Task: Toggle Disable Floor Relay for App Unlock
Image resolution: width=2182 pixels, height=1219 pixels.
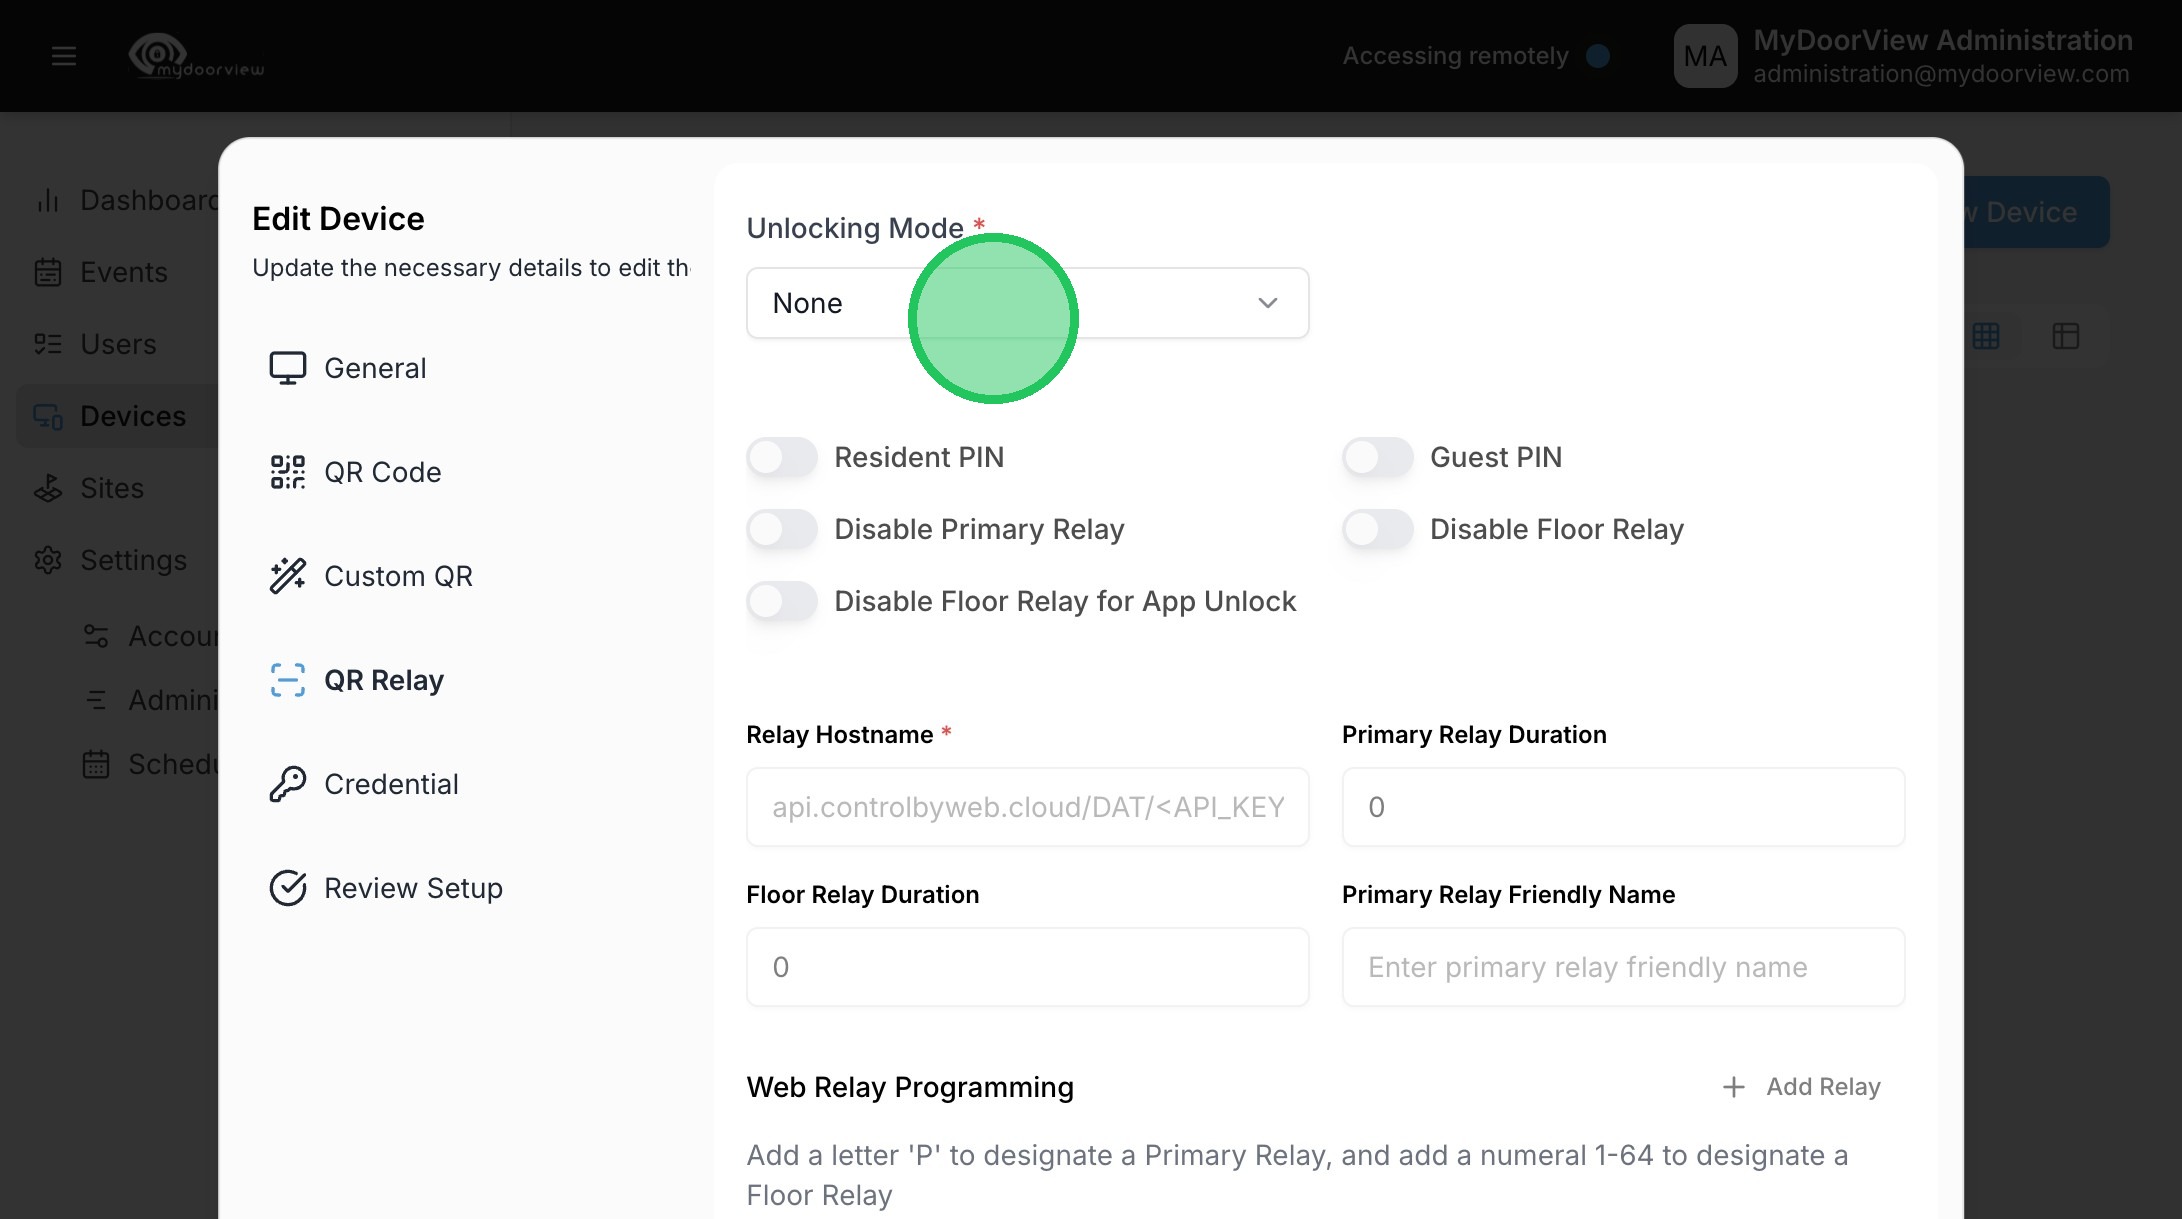Action: tap(782, 602)
